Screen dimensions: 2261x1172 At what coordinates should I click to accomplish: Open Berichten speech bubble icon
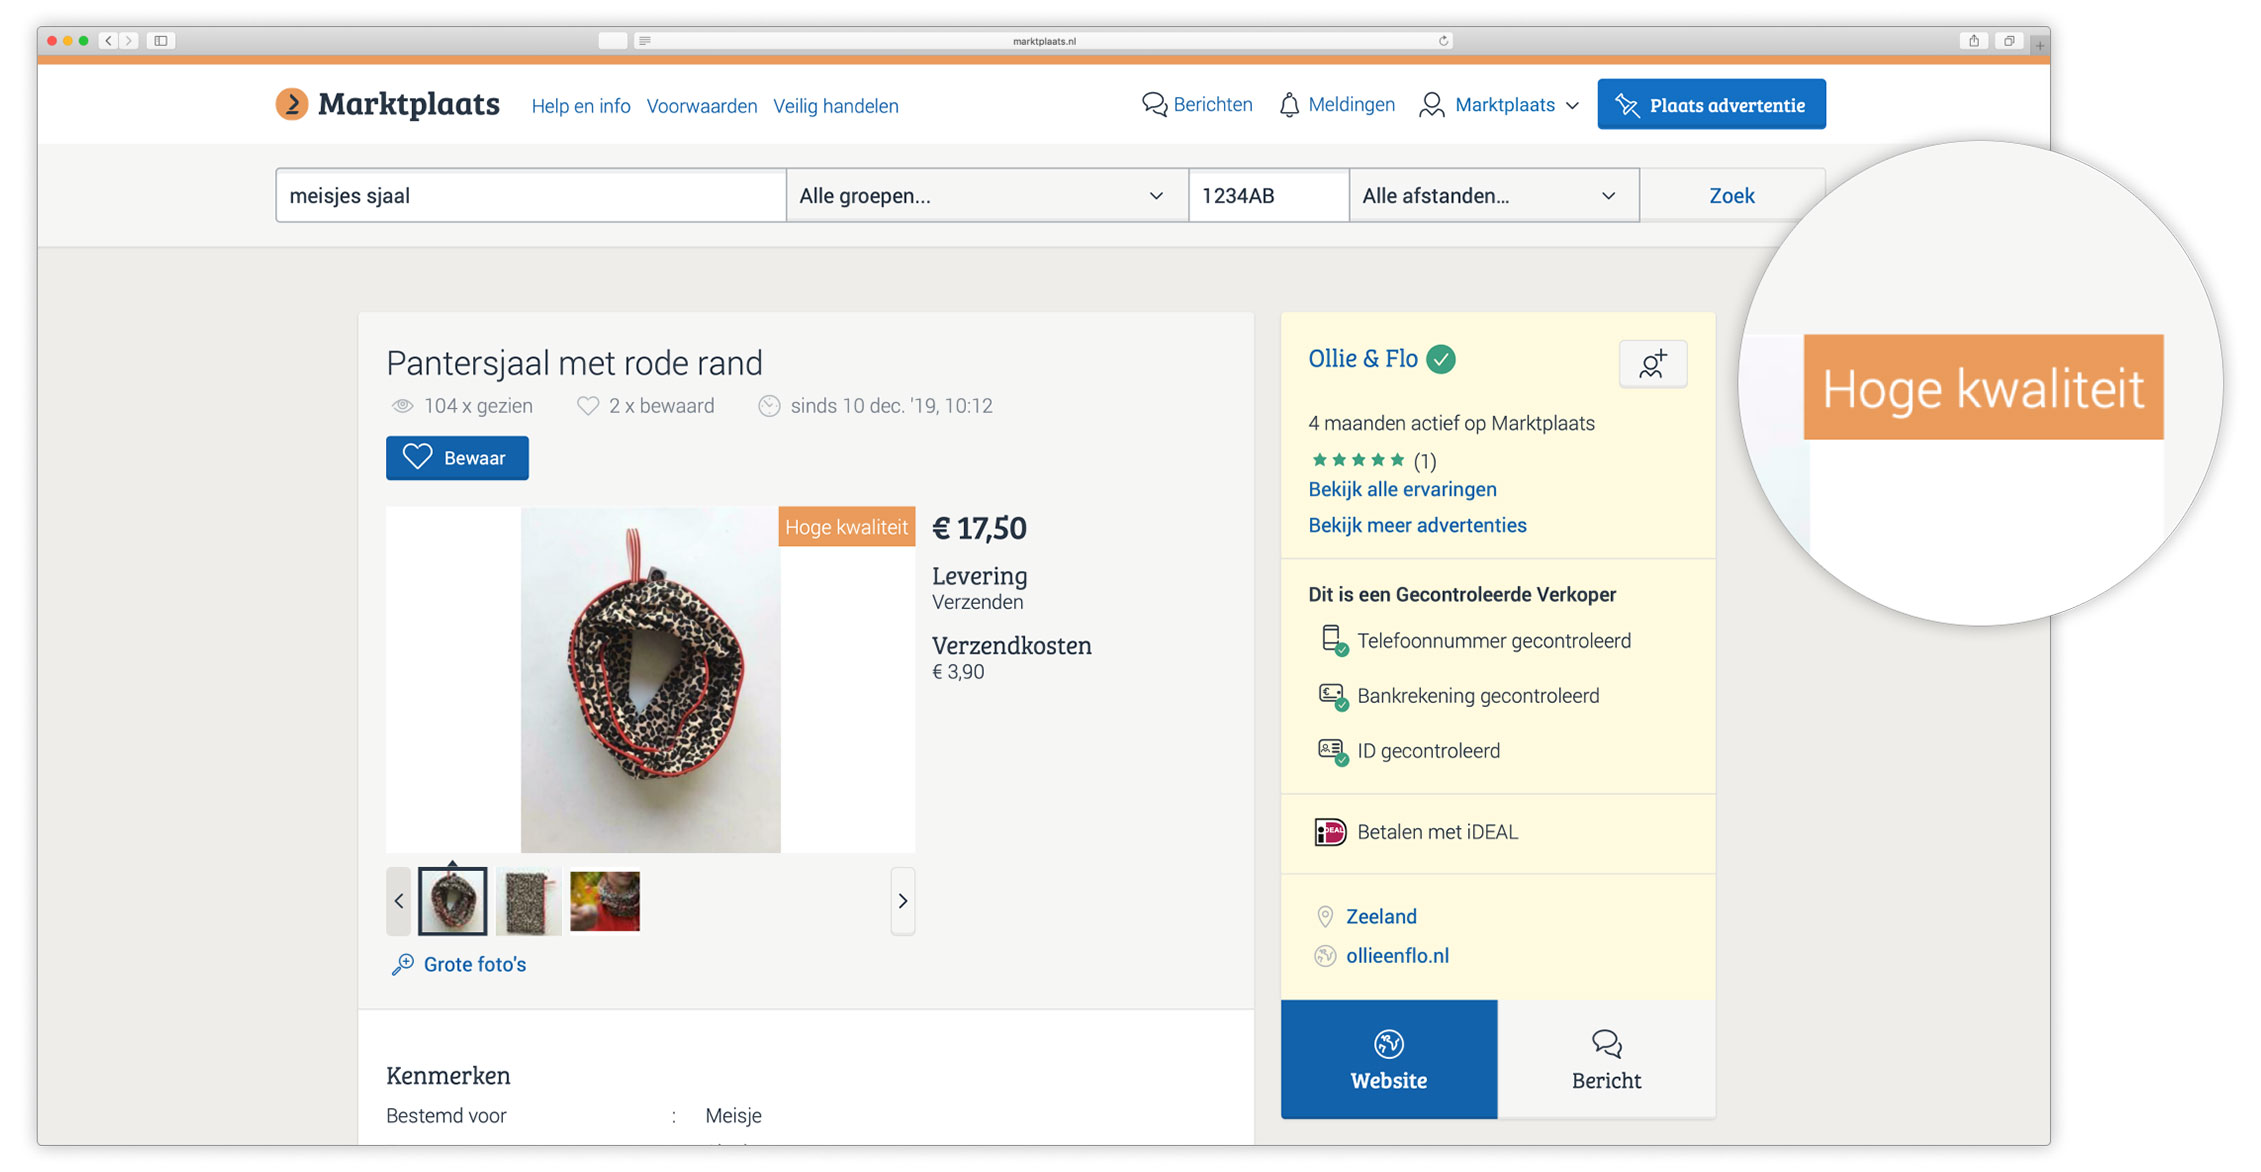(x=1154, y=104)
